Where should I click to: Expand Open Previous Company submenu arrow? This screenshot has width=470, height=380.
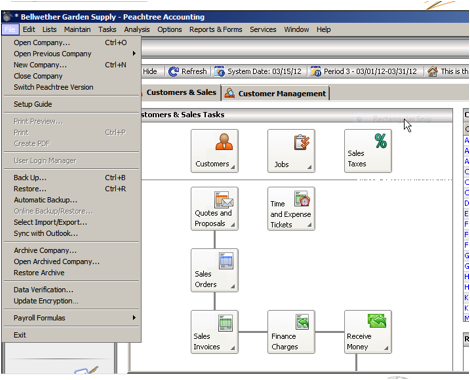(x=134, y=53)
